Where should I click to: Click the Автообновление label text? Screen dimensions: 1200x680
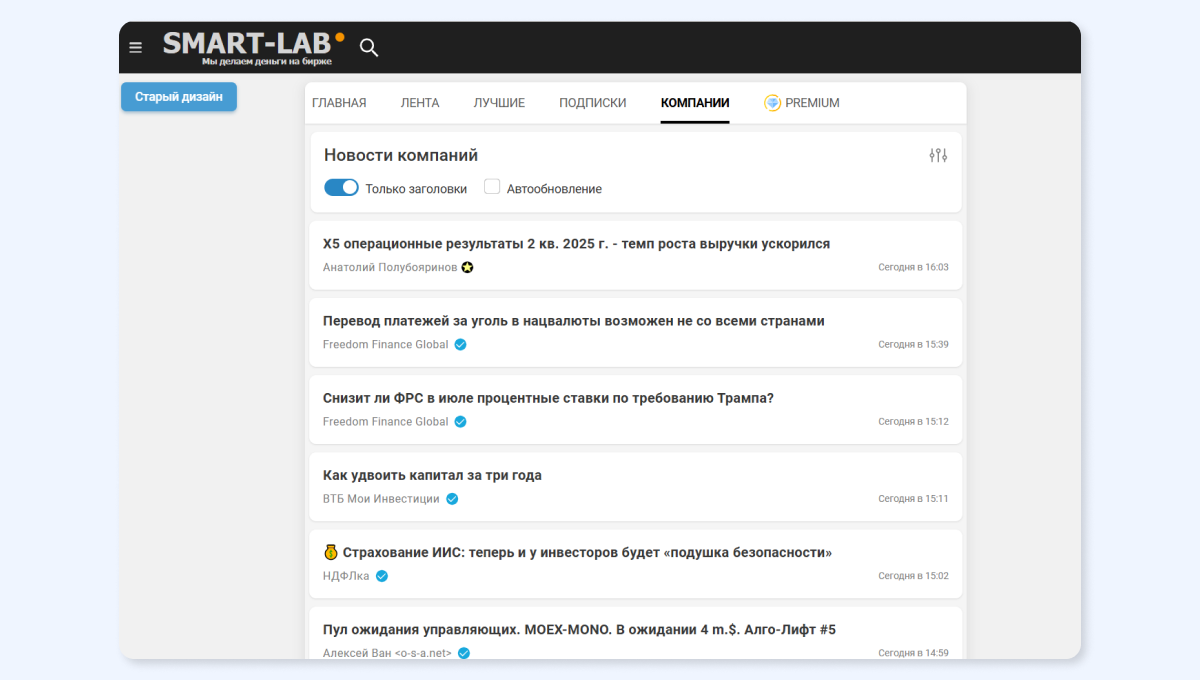click(x=554, y=189)
